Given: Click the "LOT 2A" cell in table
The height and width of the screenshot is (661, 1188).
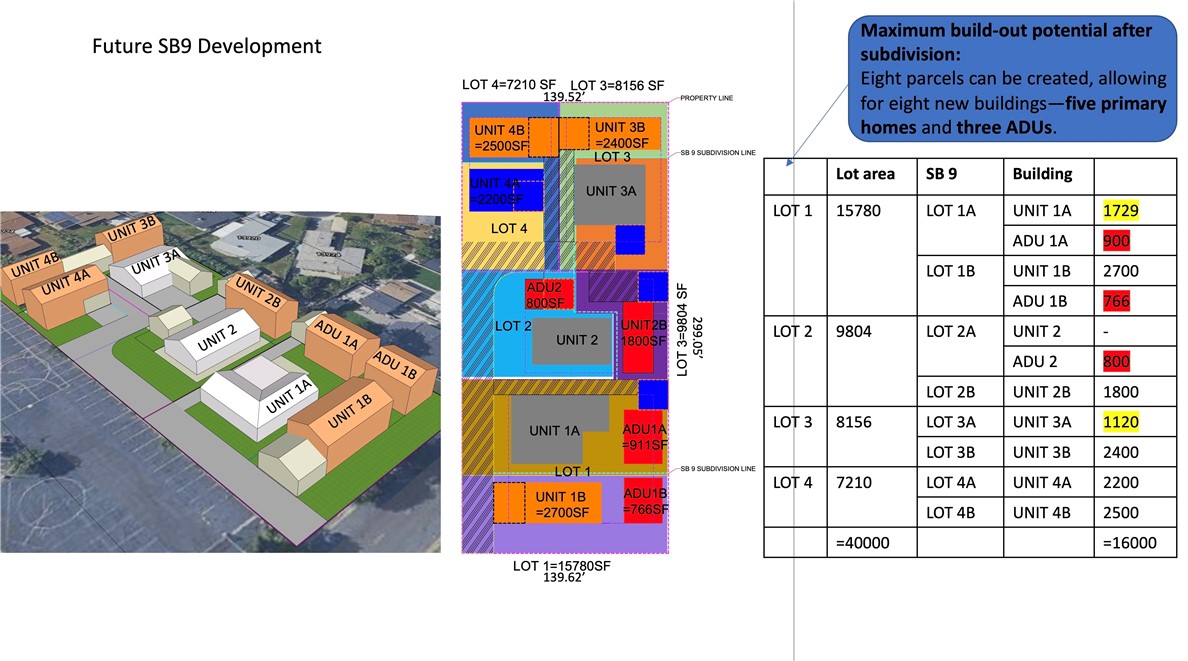Looking at the screenshot, I should click(x=950, y=331).
